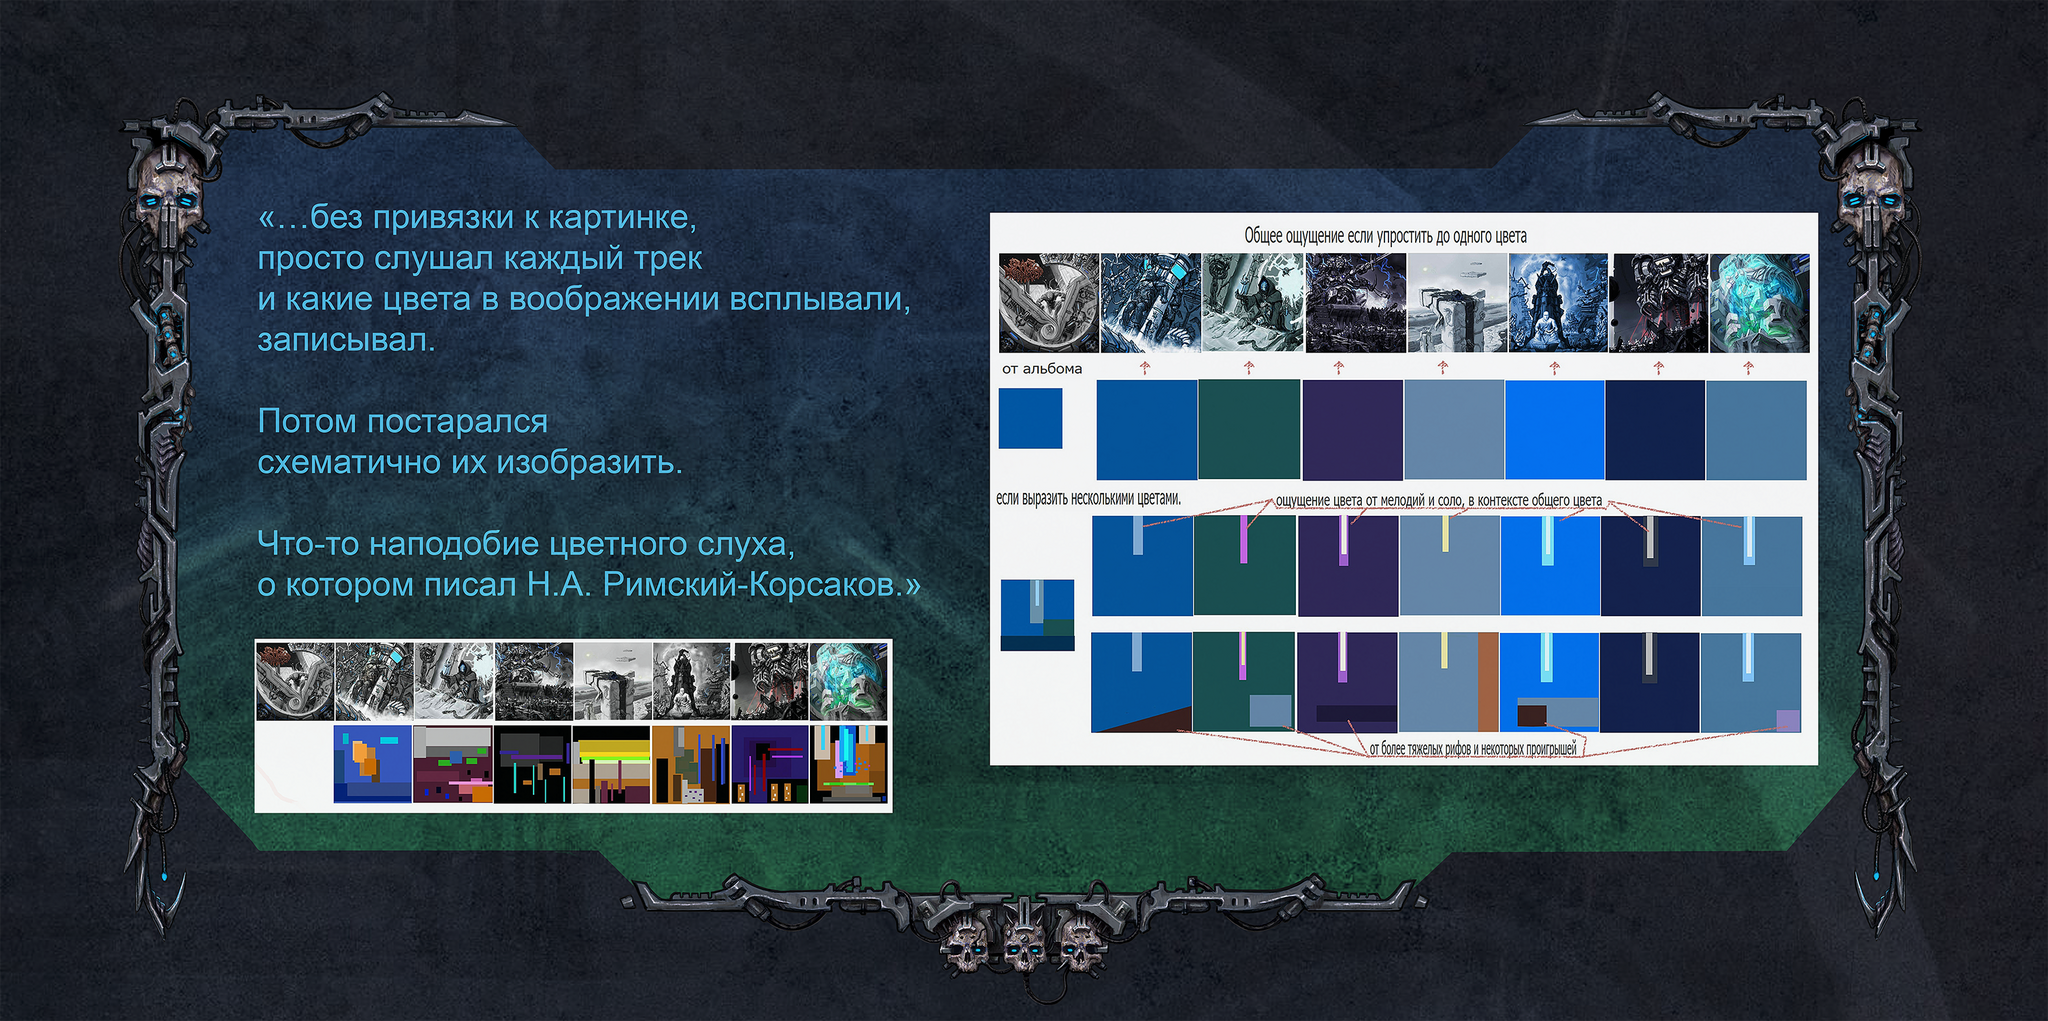Select the bottom-row steel blue swatch with lilac square
The height and width of the screenshot is (1021, 2048).
tap(1752, 682)
